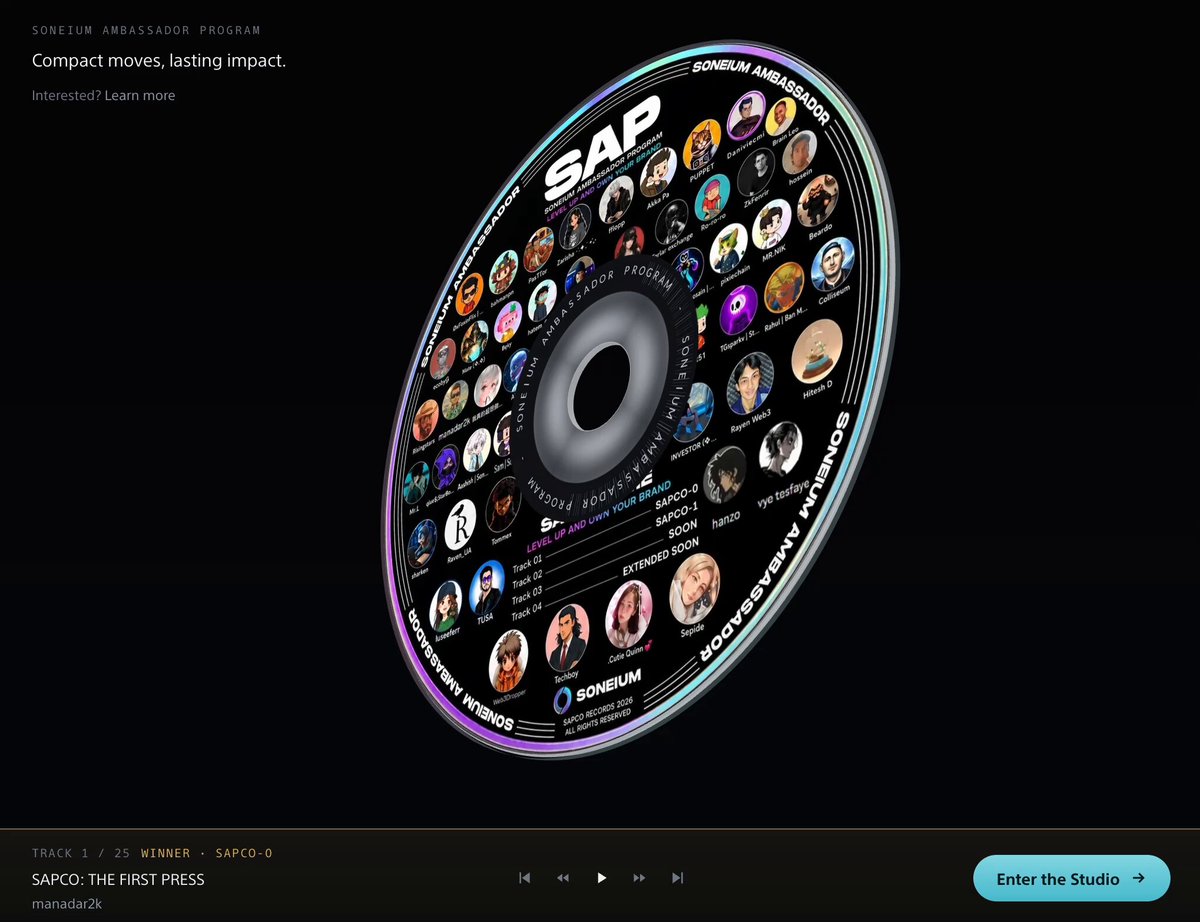Skip to the previous track

coord(524,878)
